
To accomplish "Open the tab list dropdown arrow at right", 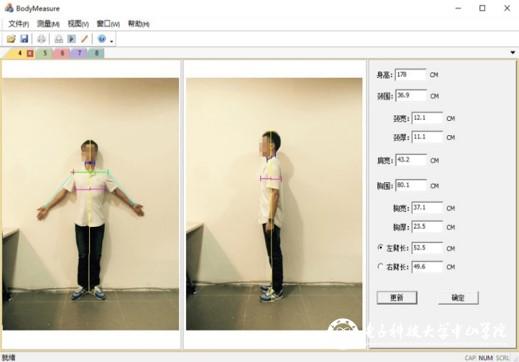I will pos(513,52).
